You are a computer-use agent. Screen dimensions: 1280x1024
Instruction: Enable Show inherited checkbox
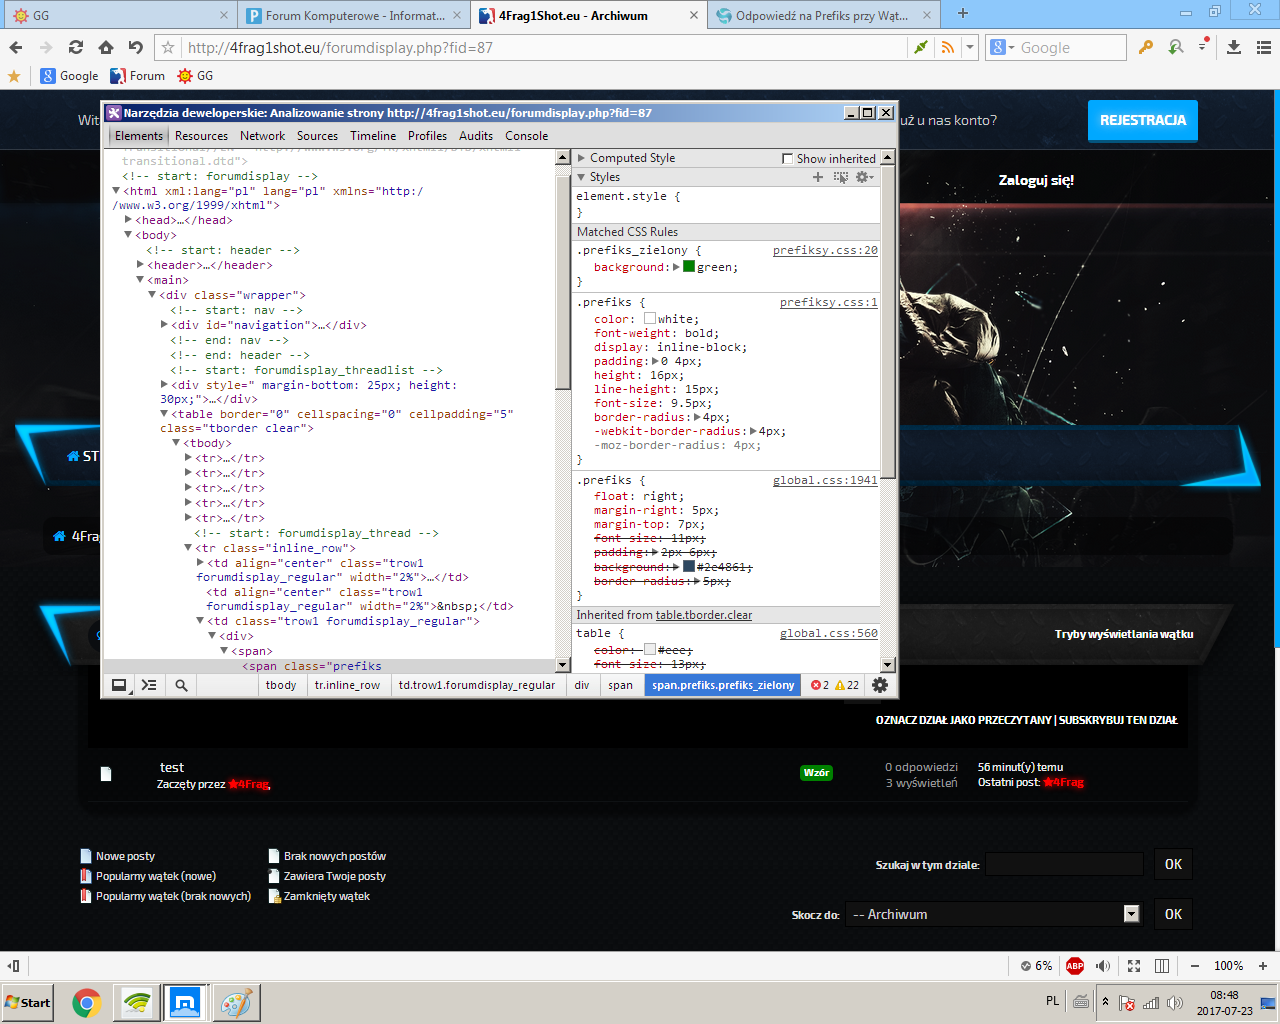[x=788, y=159]
